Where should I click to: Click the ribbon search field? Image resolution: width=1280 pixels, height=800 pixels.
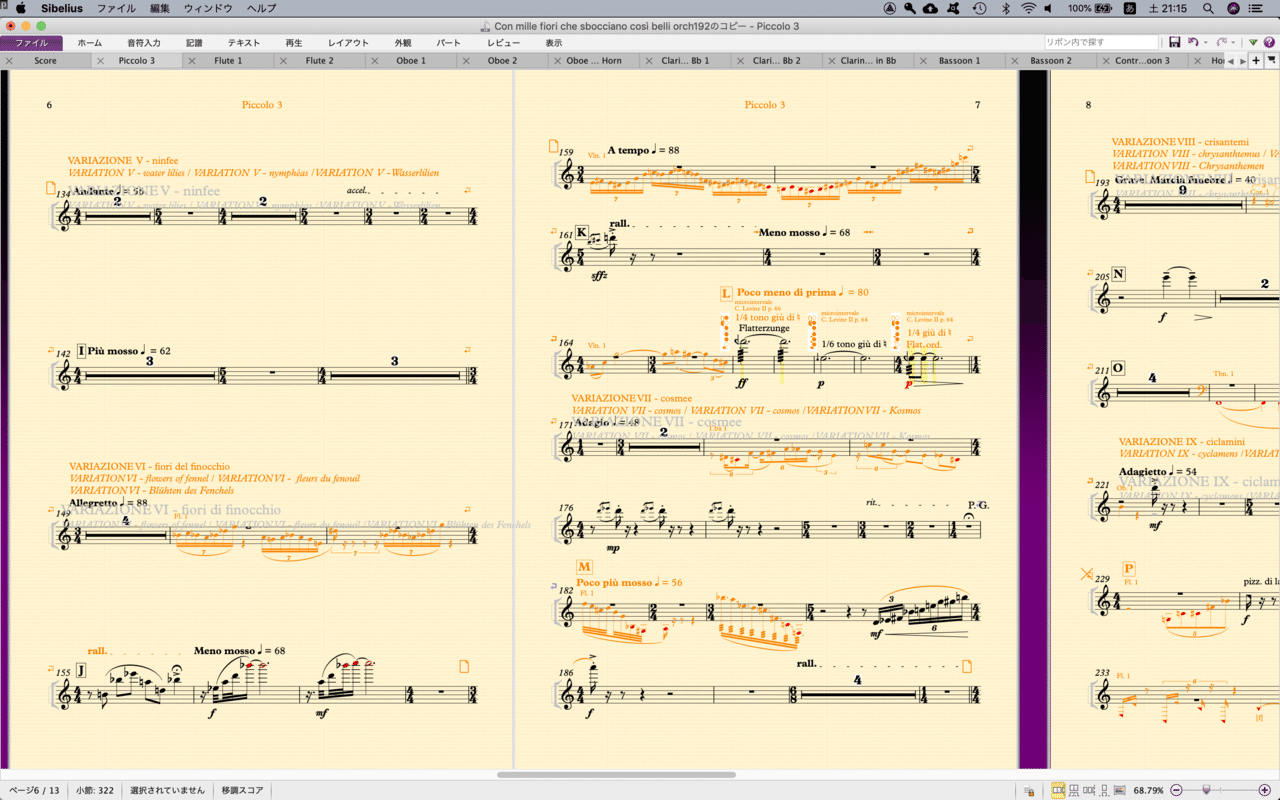1103,43
